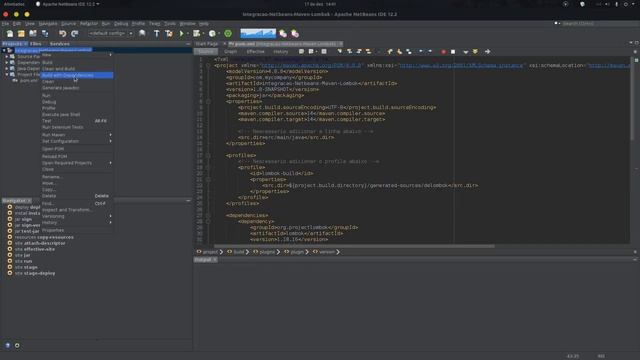The image size is (640, 360).
Task: Choose Generate Javadoc from context menu
Action: coord(77,88)
